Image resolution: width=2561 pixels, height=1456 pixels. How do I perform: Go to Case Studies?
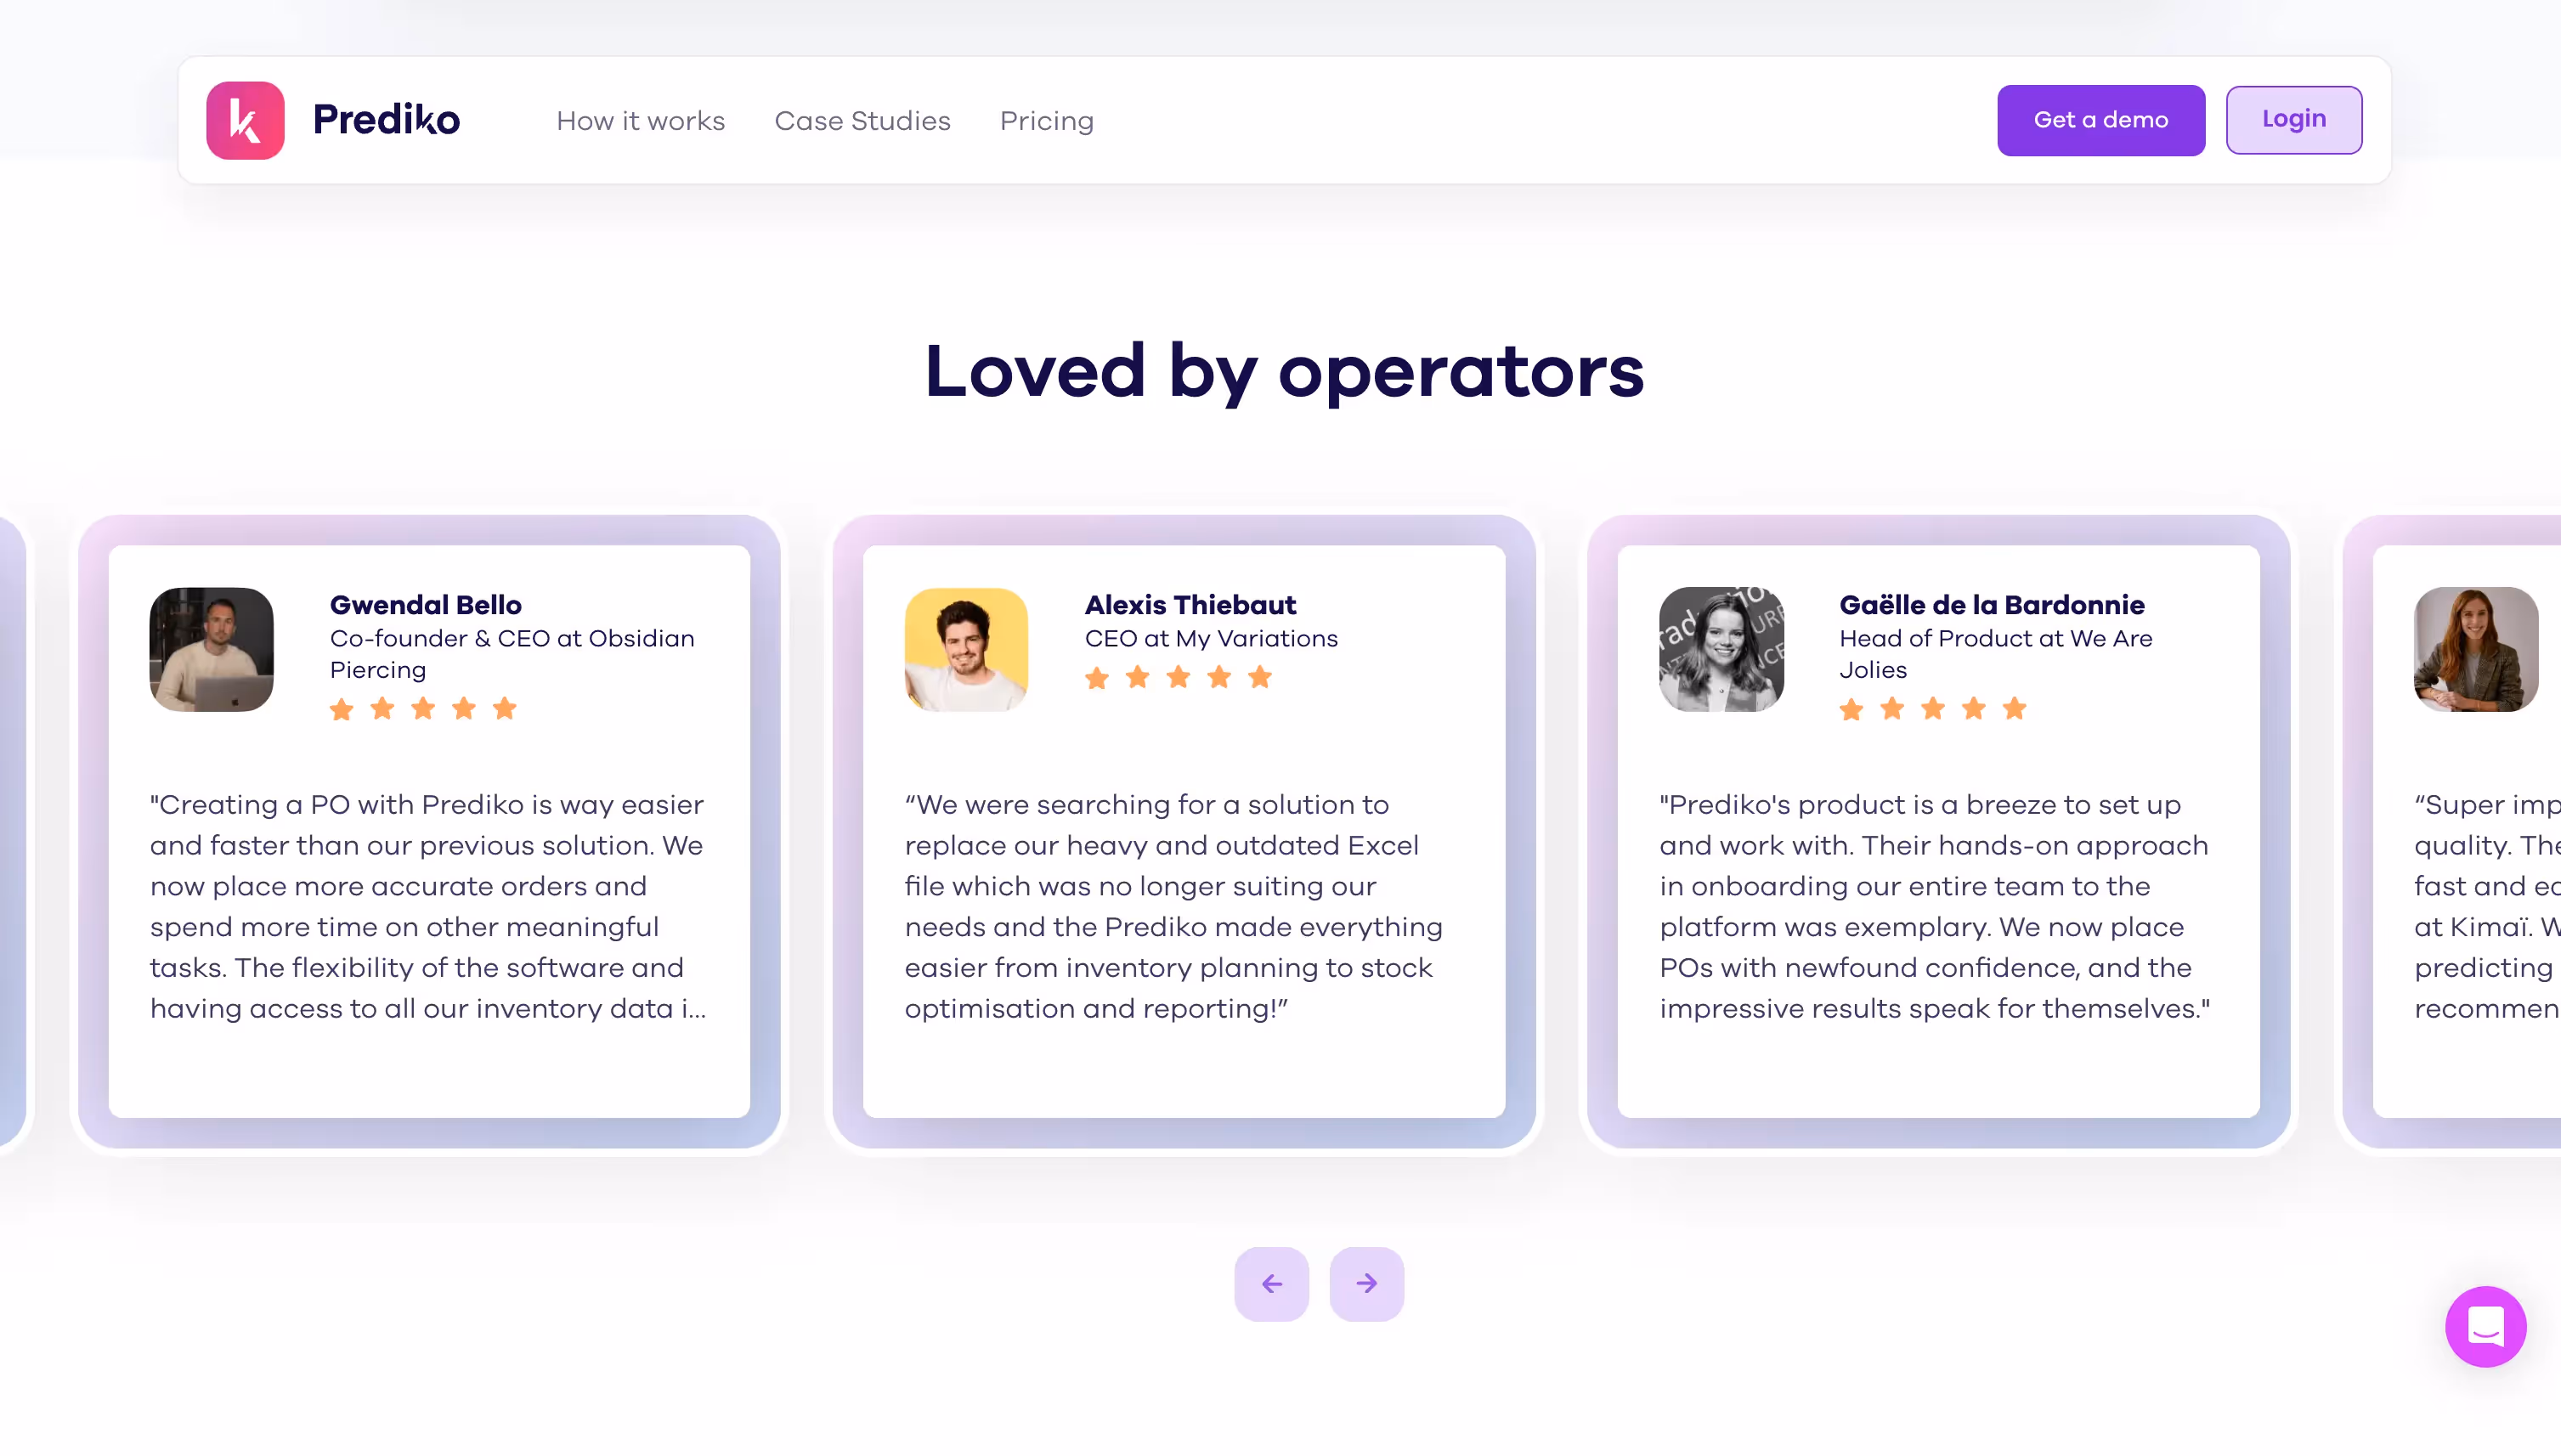point(862,121)
